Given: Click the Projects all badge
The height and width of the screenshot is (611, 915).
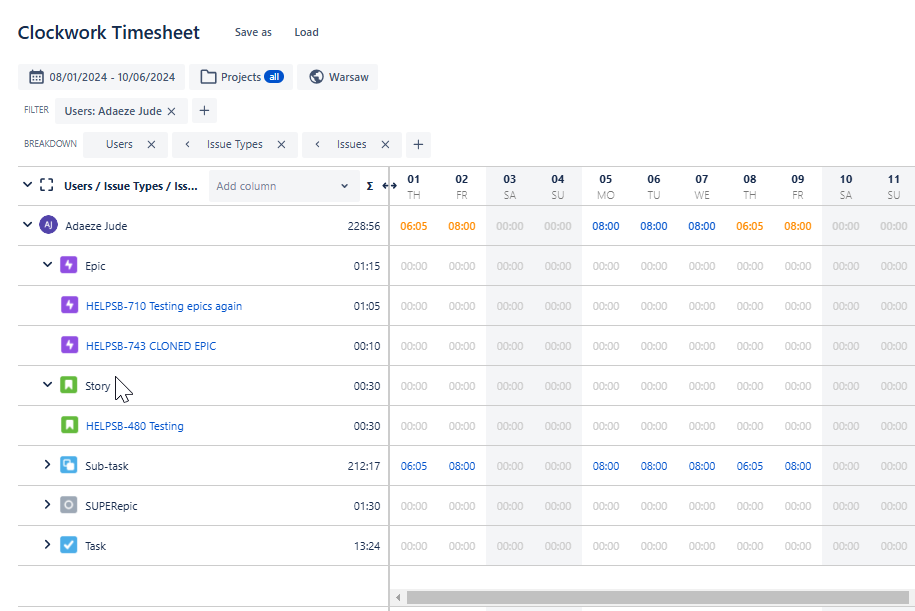Looking at the screenshot, I should click(274, 77).
